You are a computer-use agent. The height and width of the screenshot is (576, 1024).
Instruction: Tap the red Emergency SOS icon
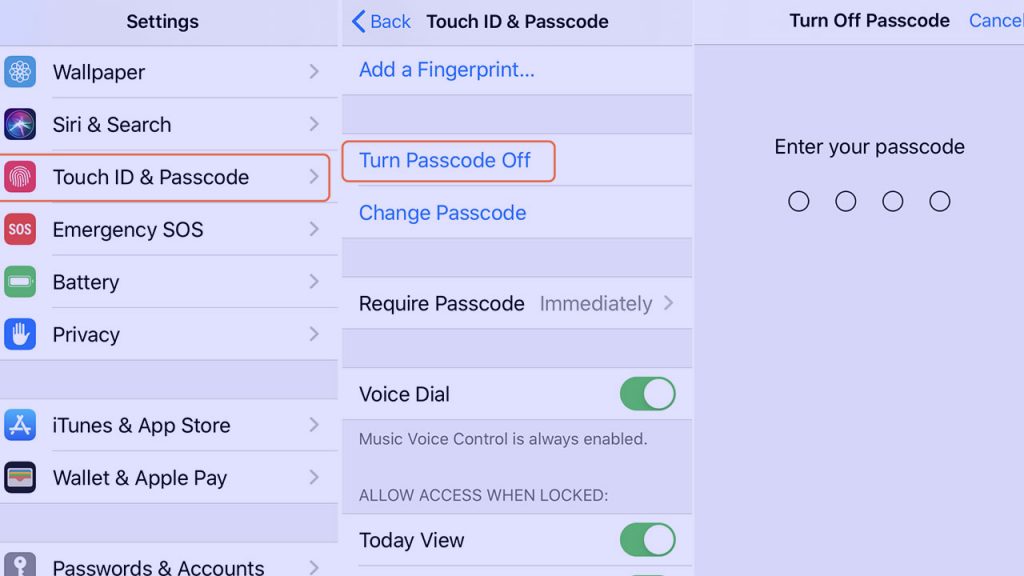click(20, 229)
